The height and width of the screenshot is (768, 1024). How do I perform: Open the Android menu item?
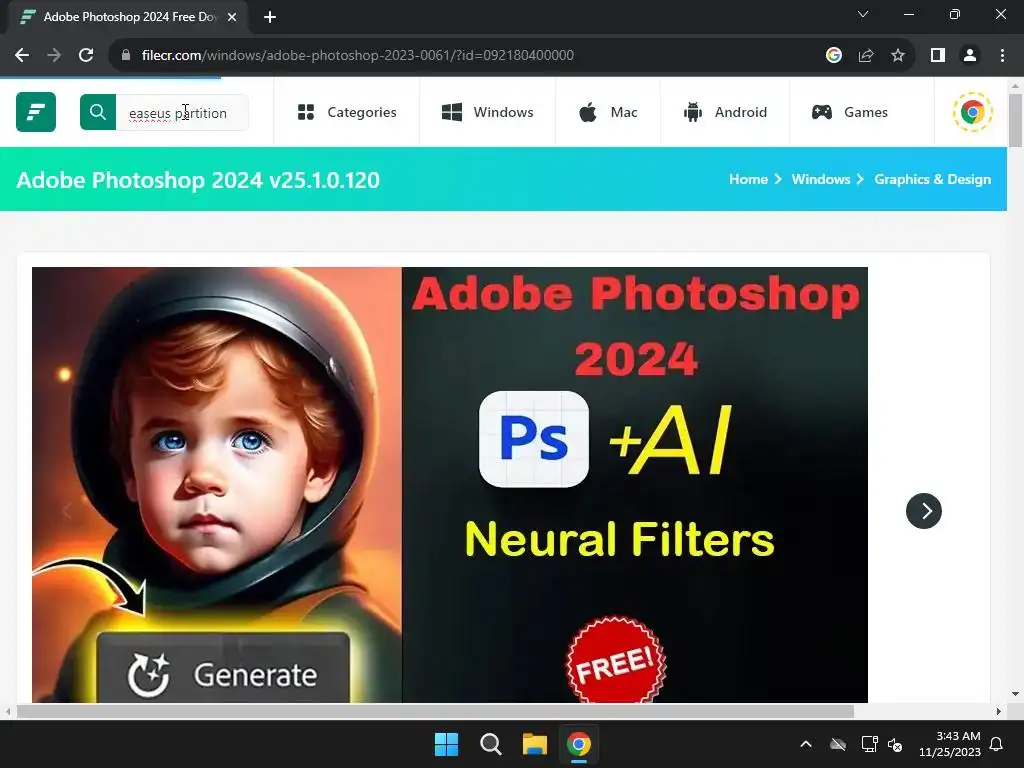(x=725, y=112)
